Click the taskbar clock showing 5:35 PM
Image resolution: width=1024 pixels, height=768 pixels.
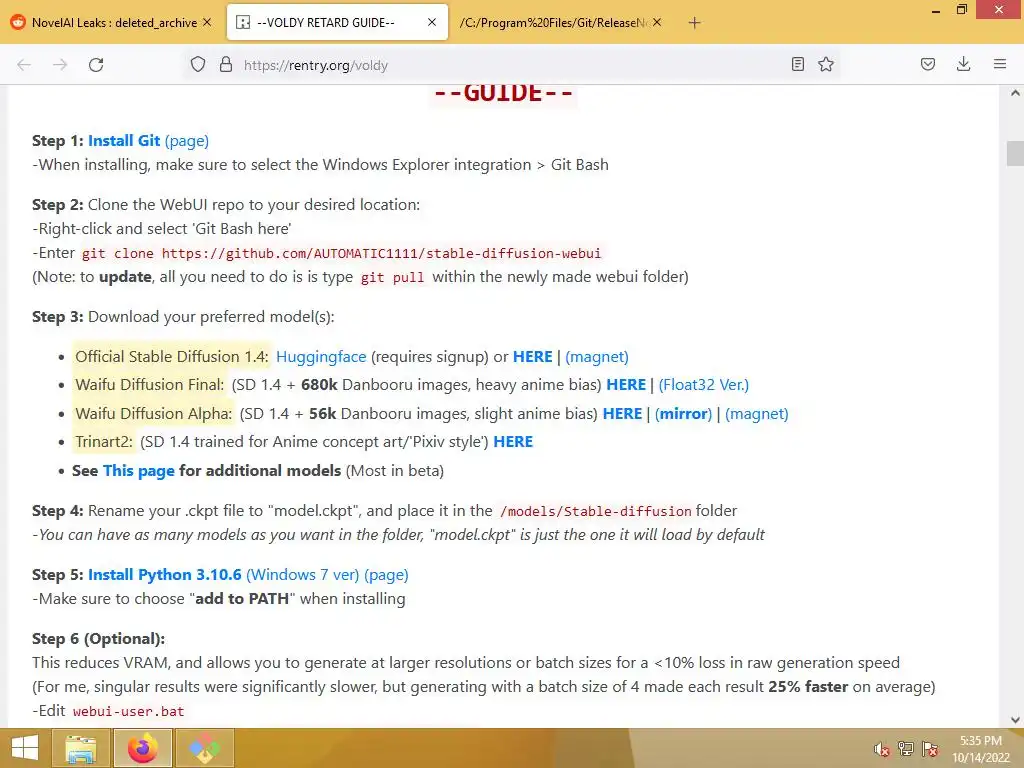980,749
